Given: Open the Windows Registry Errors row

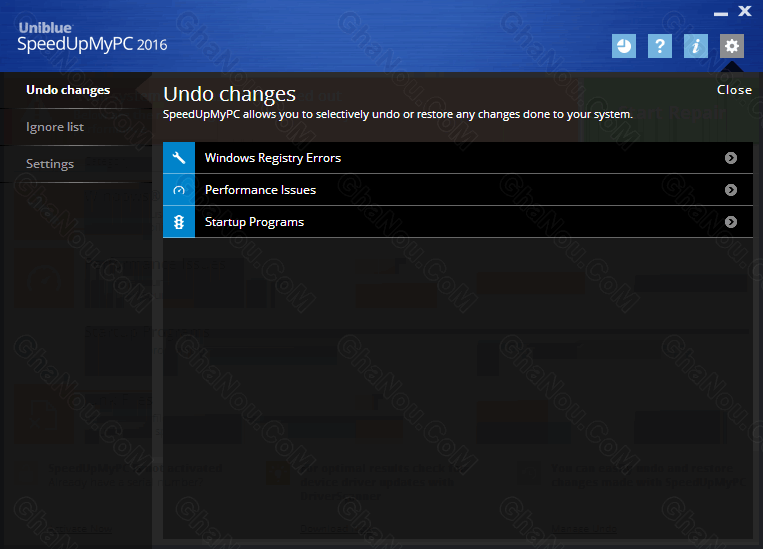Looking at the screenshot, I should tap(458, 158).
